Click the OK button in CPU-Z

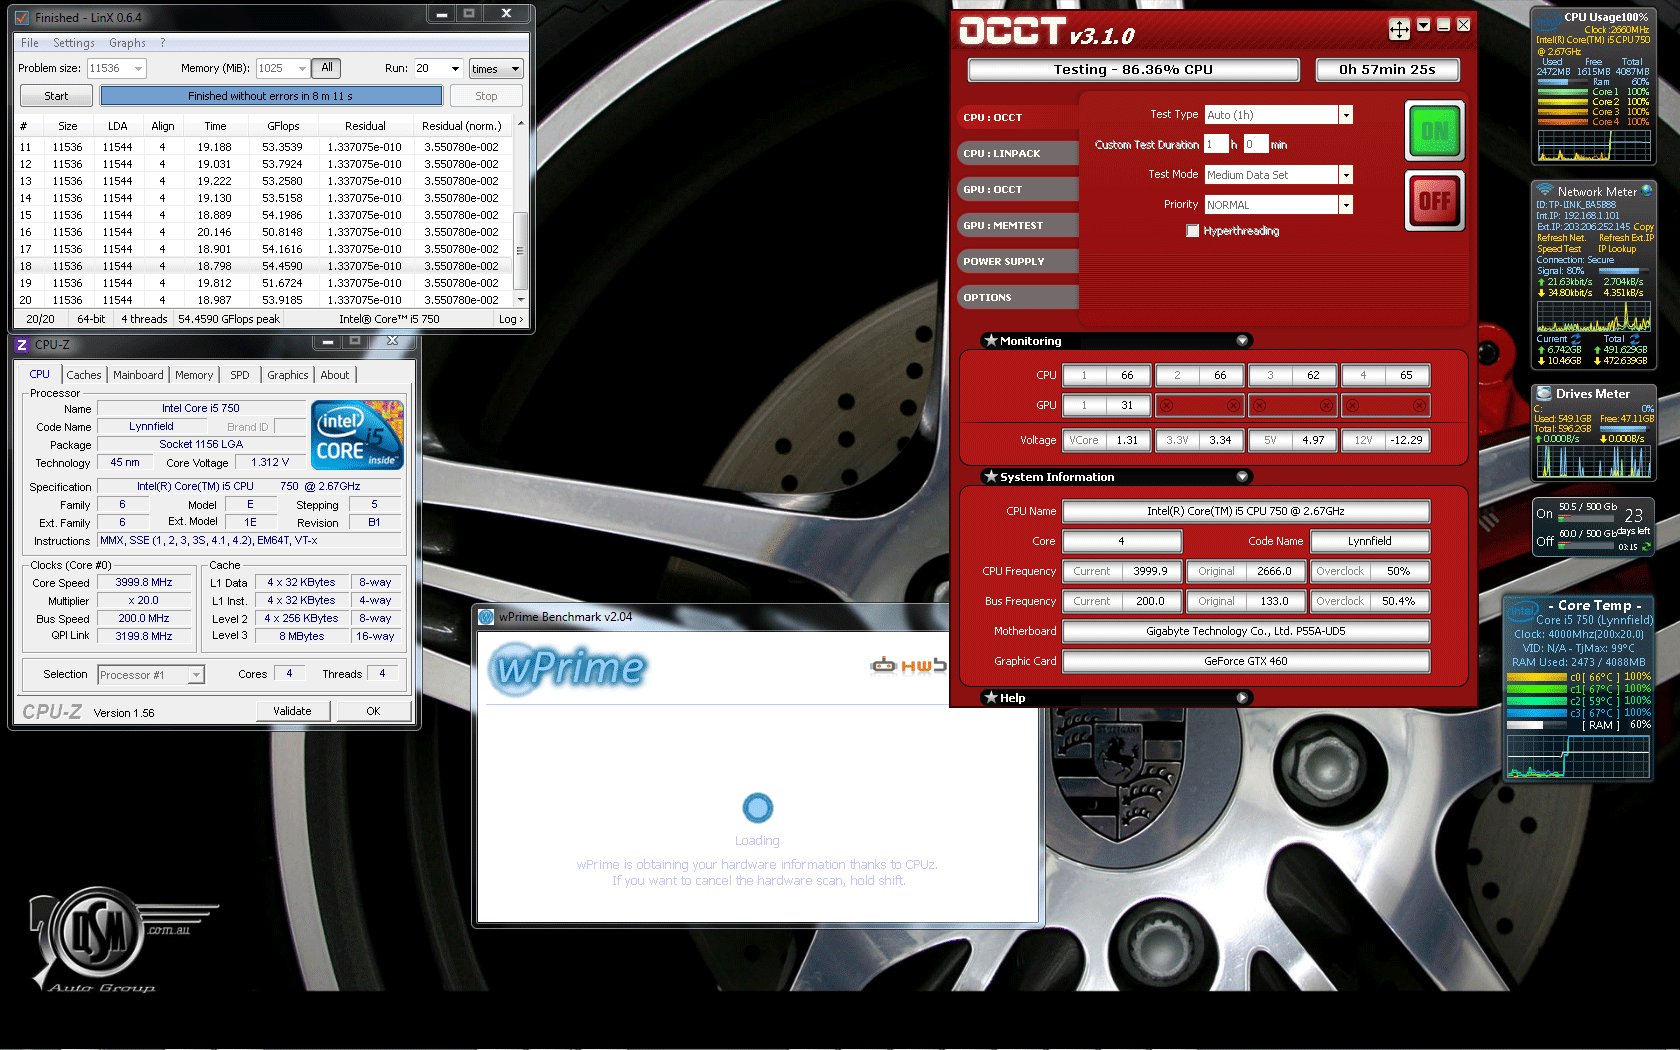pos(373,711)
